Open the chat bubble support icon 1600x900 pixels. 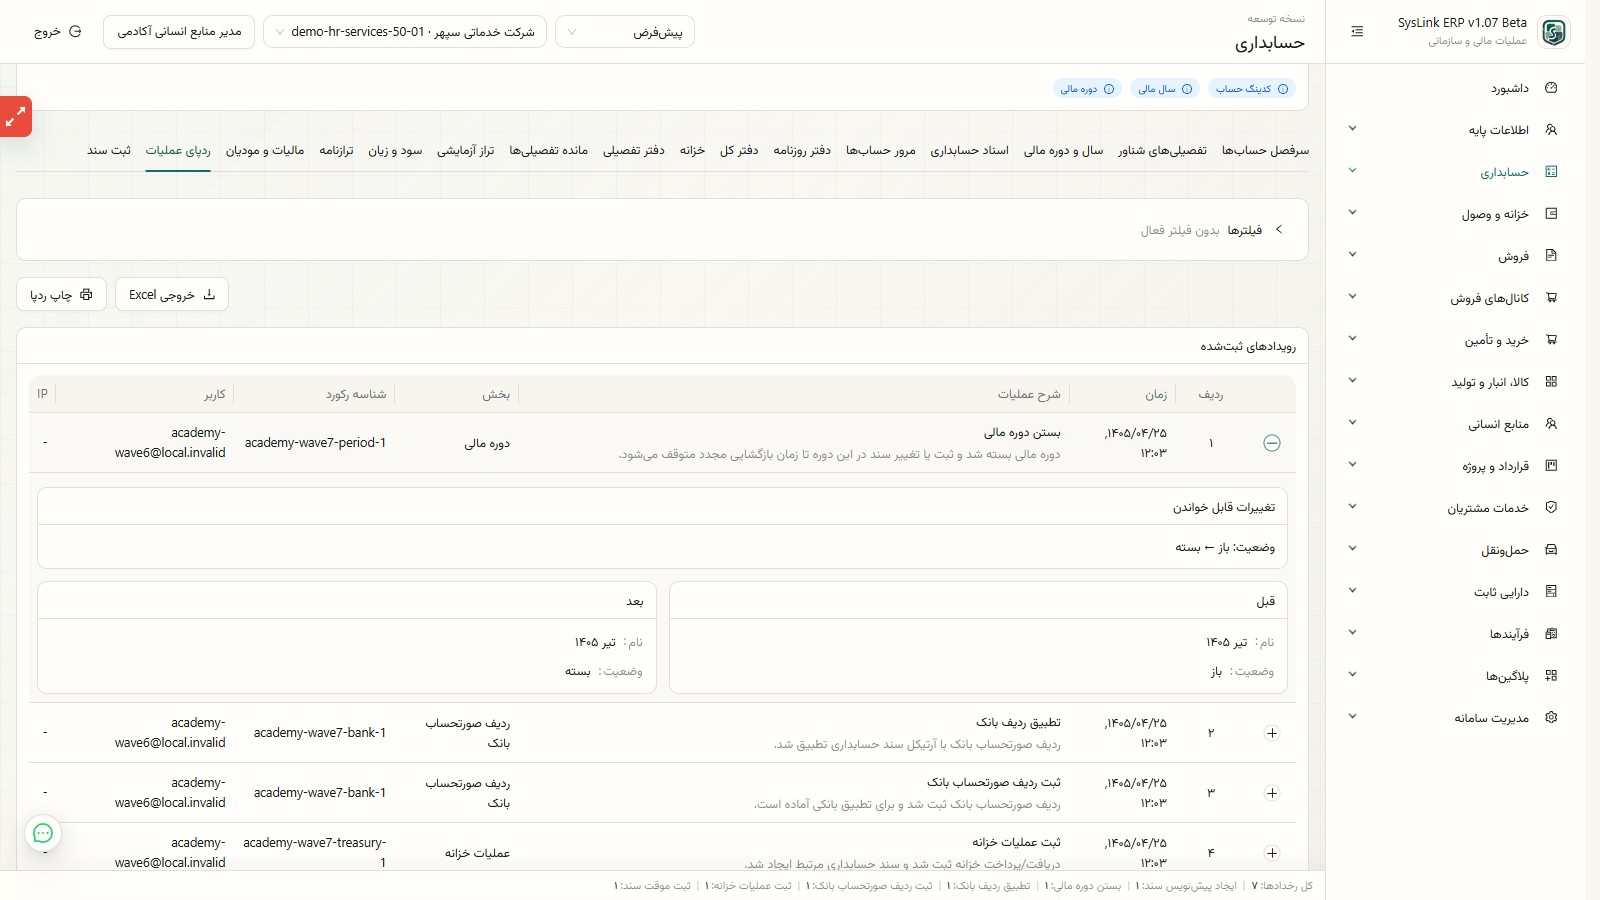tap(43, 833)
